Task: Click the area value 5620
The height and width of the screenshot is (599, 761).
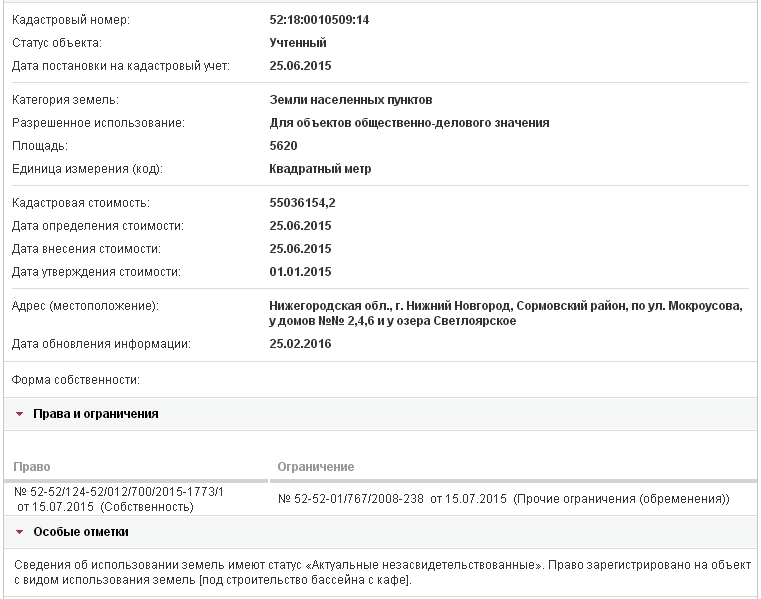Action: 284,146
